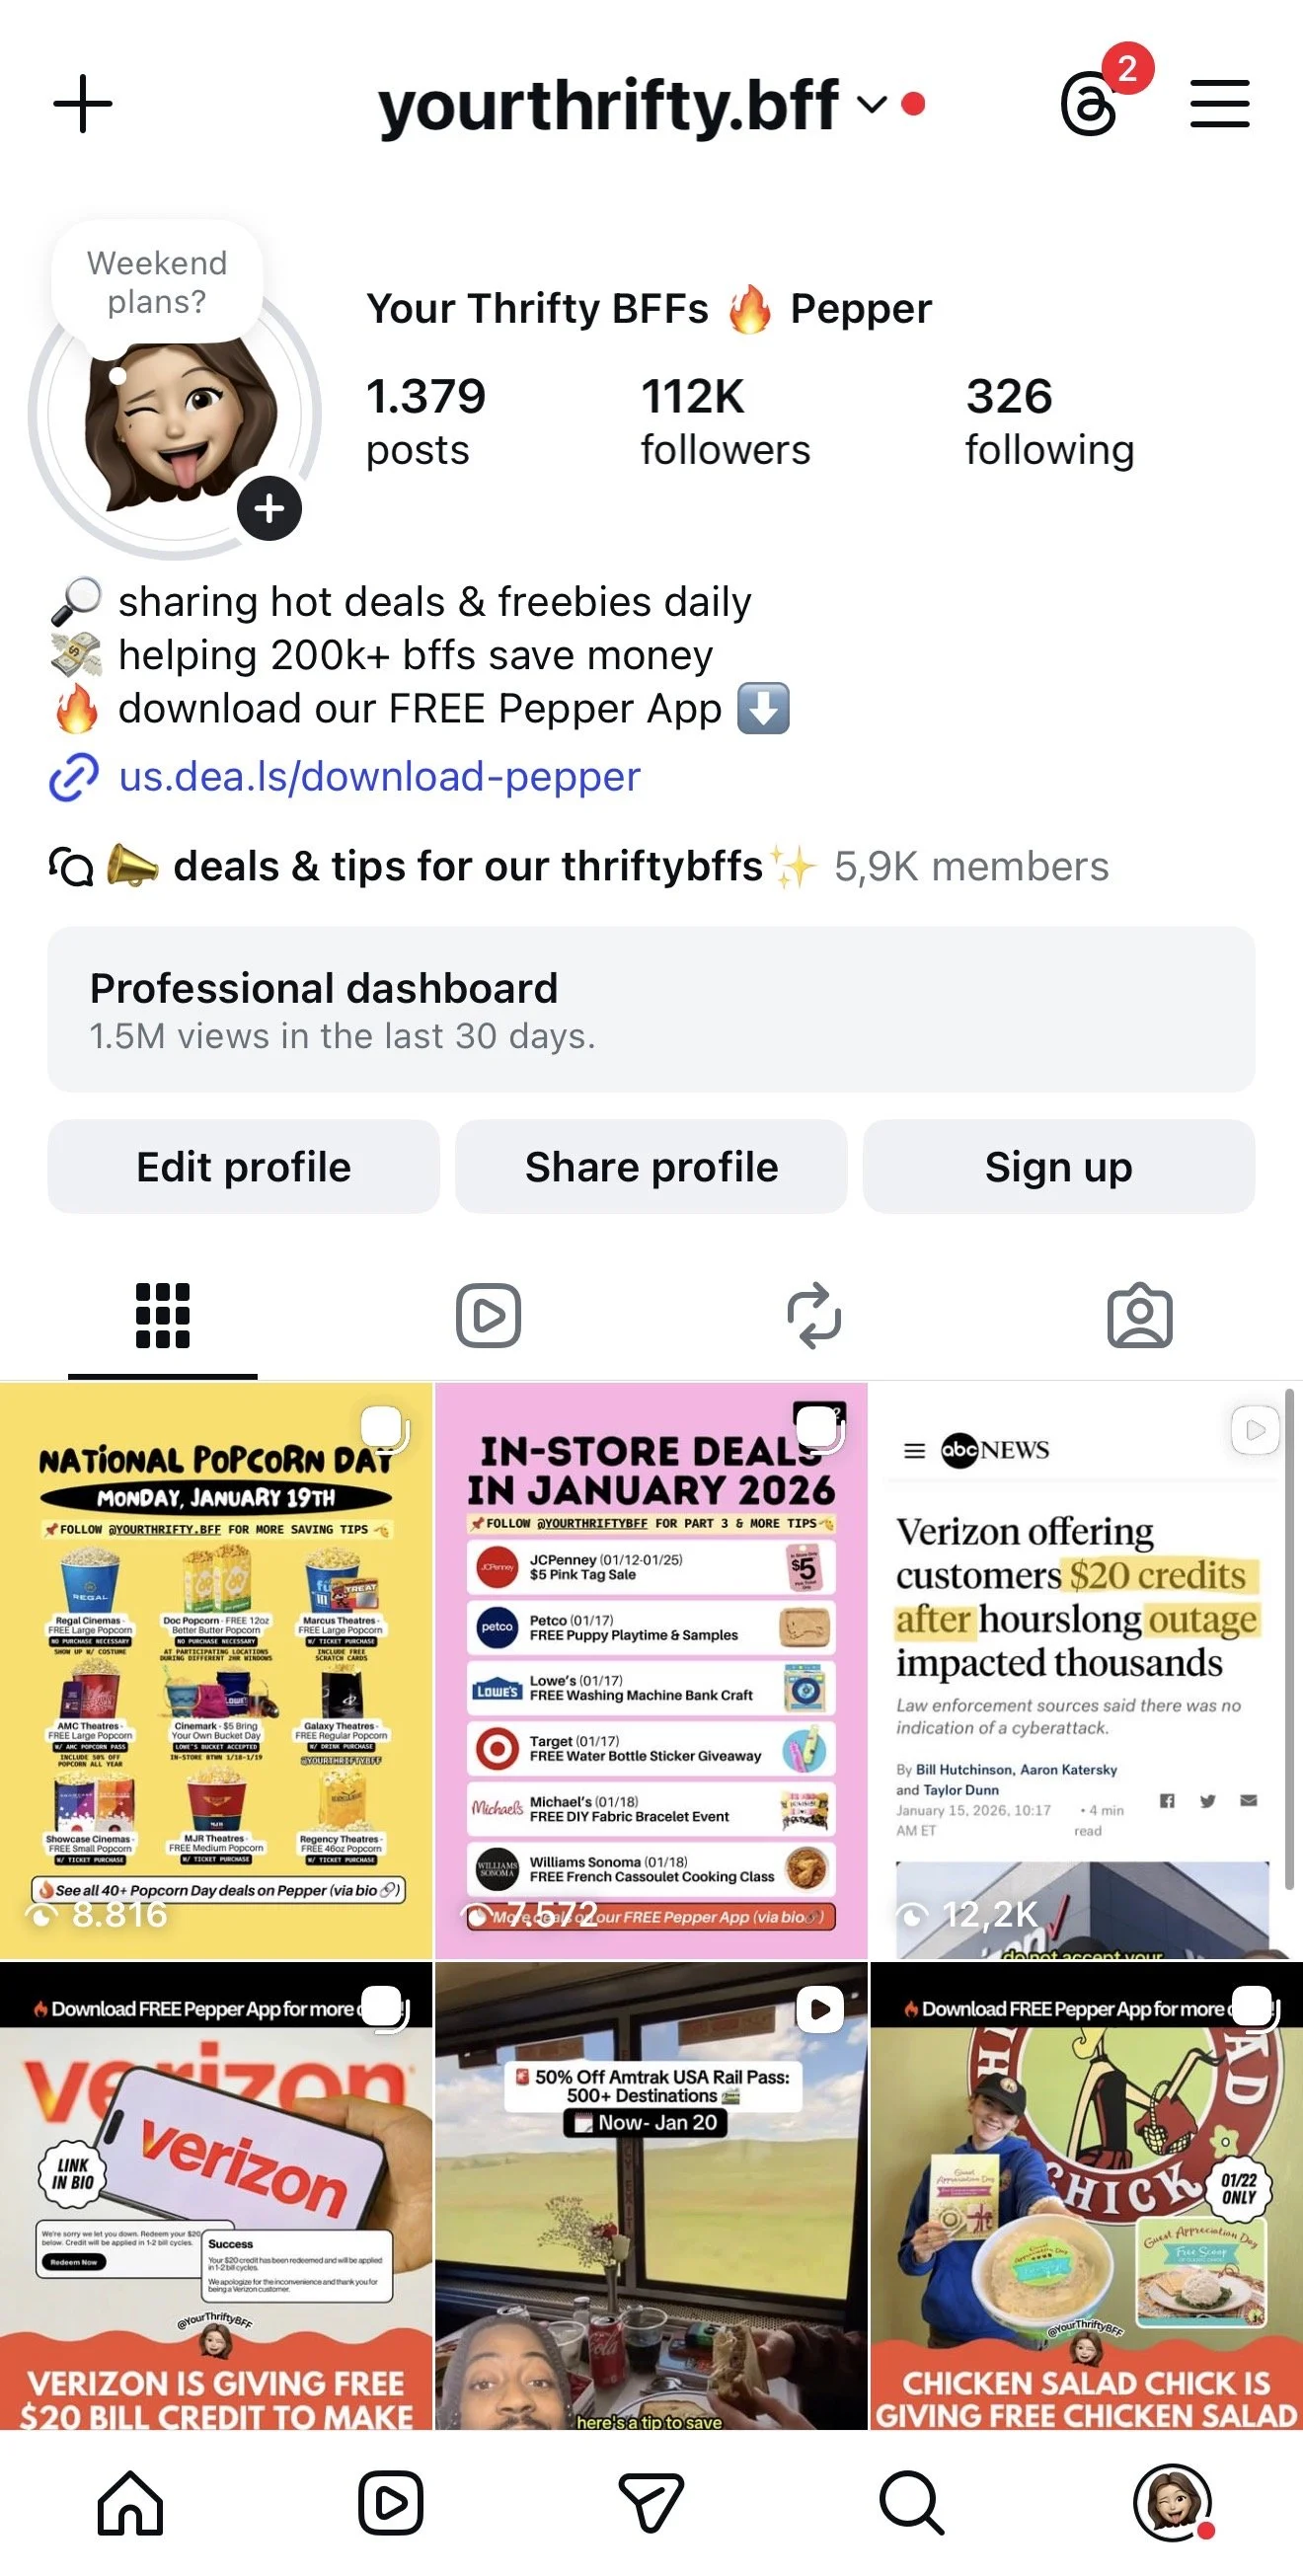Tap the Sign up button
Screen dimensions: 1303x2576
(x=1058, y=1166)
